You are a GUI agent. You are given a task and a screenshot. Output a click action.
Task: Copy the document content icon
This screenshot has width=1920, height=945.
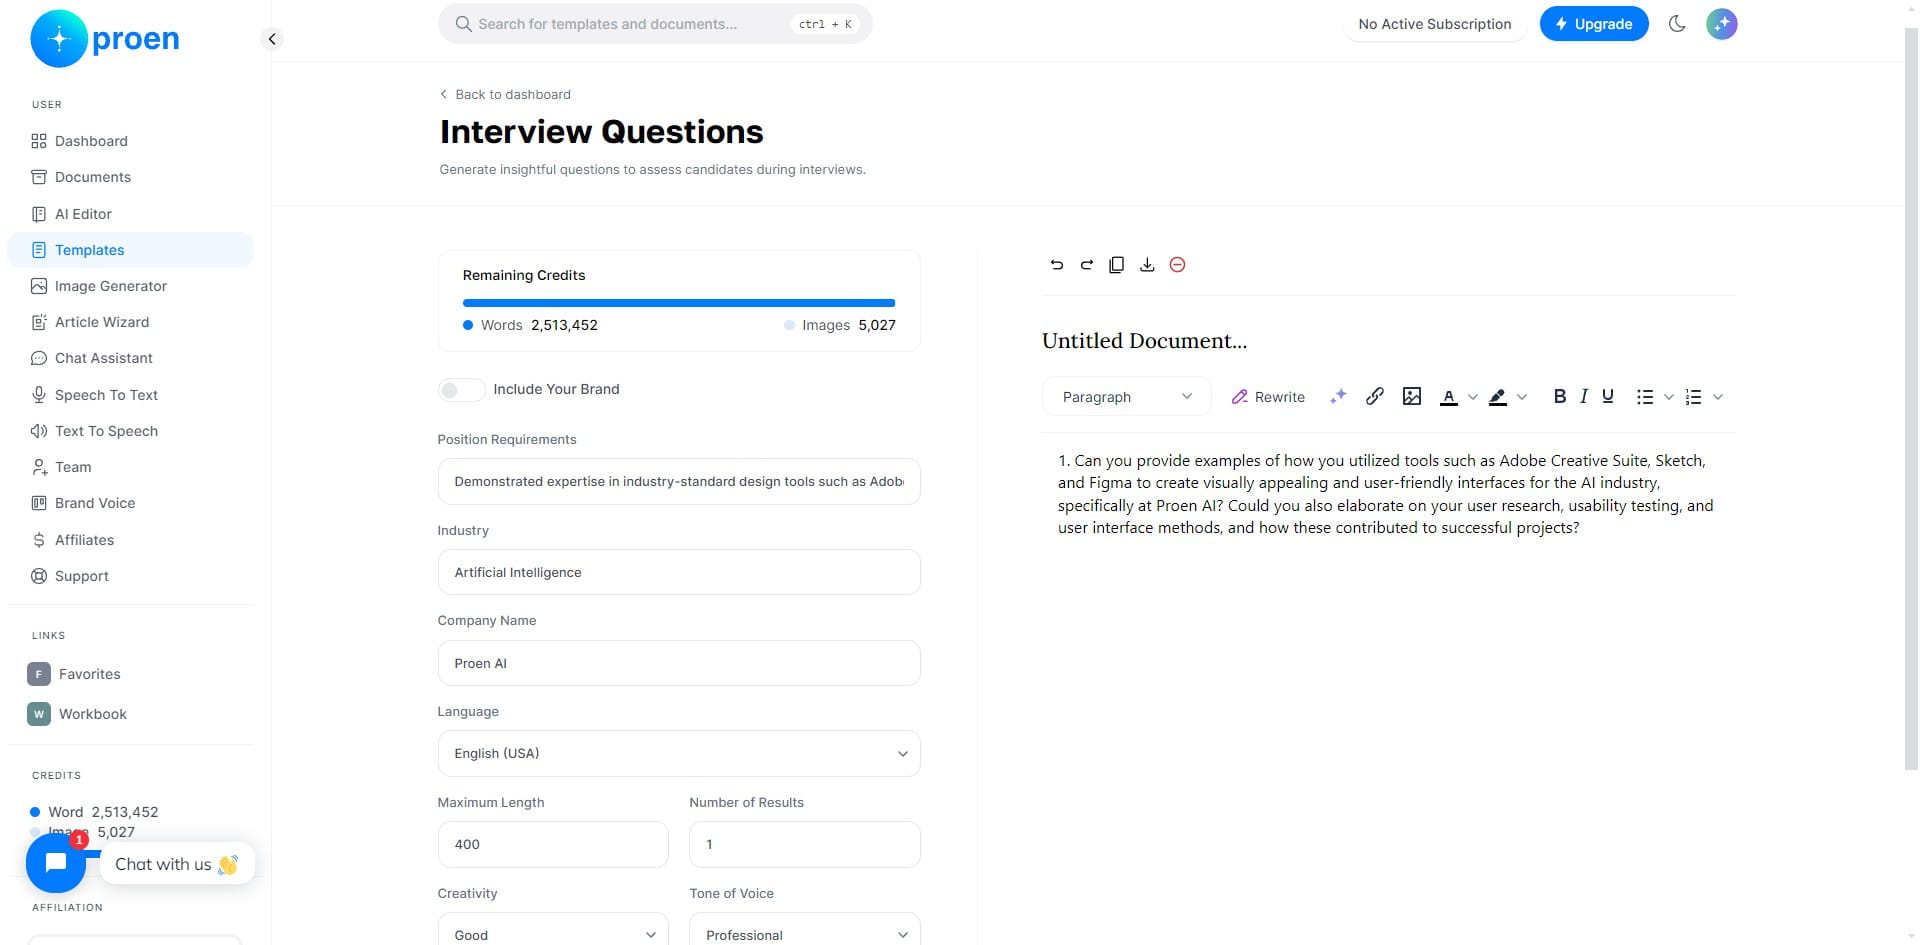click(1116, 265)
